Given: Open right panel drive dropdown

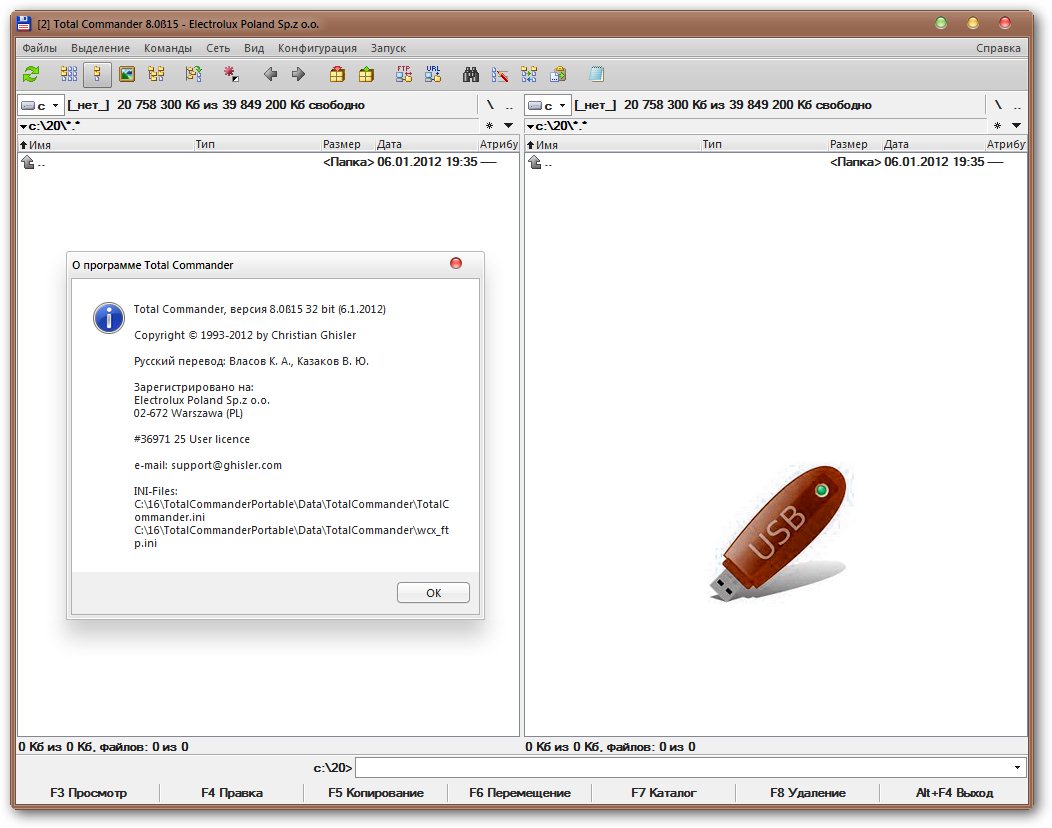Looking at the screenshot, I should coord(548,105).
